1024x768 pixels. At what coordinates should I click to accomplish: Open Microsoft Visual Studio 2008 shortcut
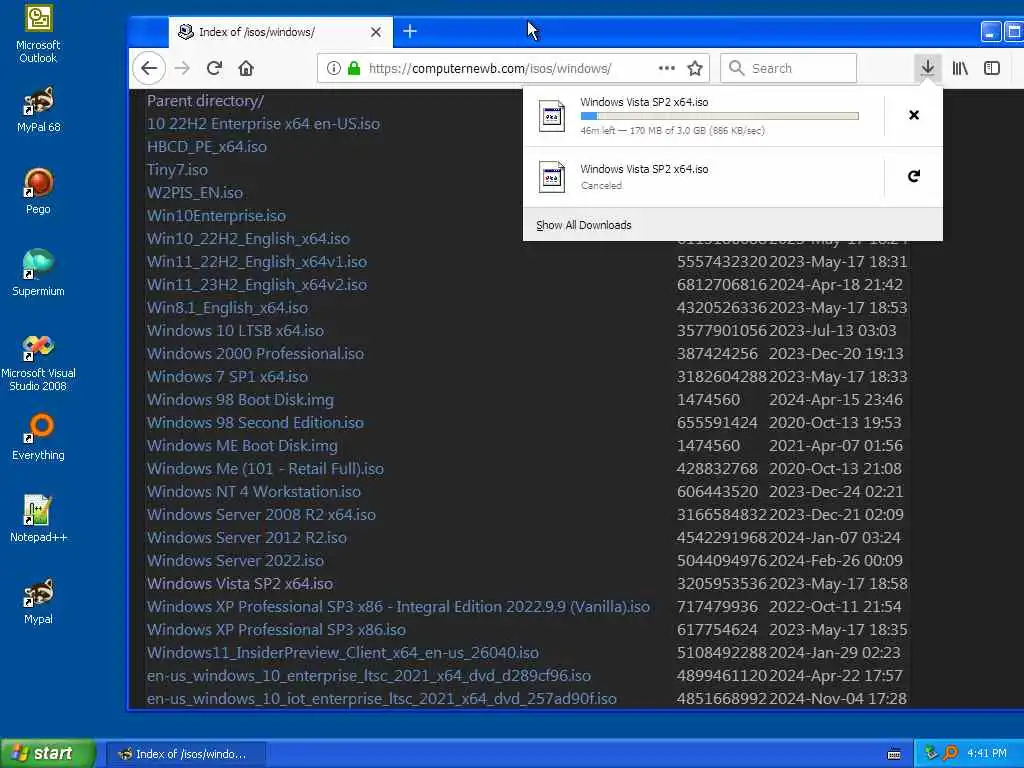coord(38,362)
